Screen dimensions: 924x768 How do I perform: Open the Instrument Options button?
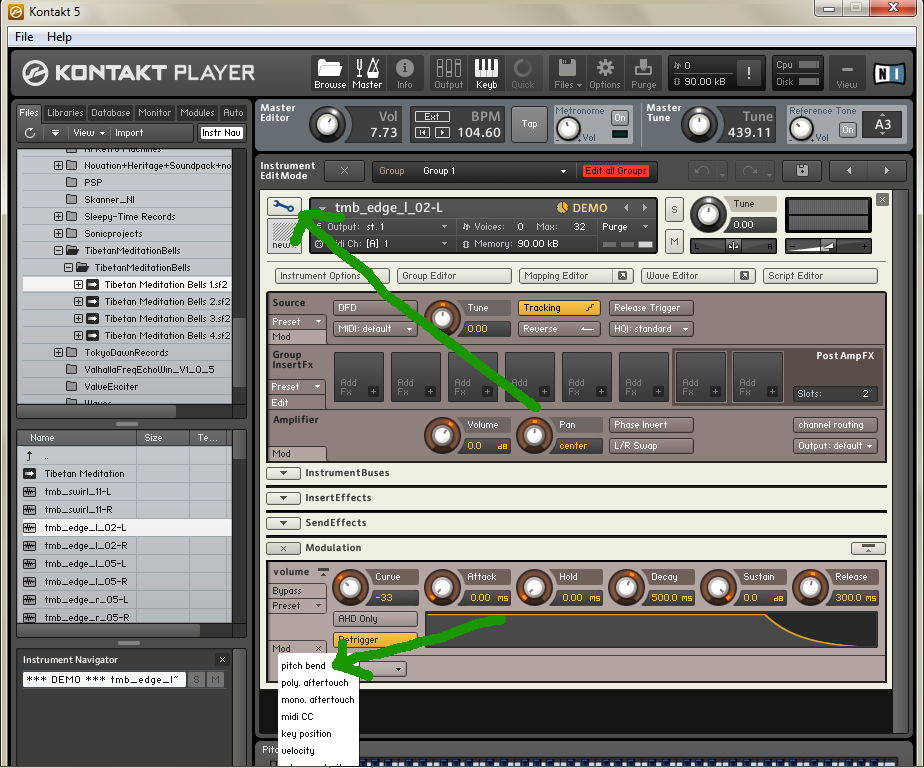pyautogui.click(x=332, y=275)
